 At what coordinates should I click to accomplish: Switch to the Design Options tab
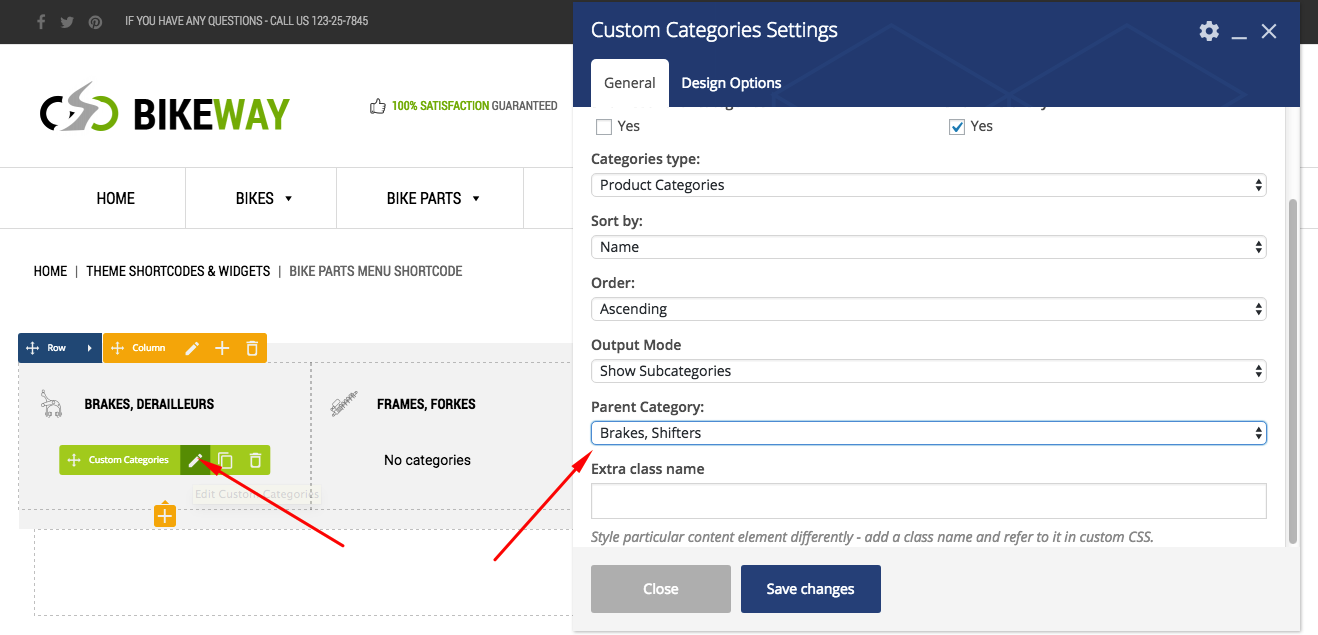[731, 83]
